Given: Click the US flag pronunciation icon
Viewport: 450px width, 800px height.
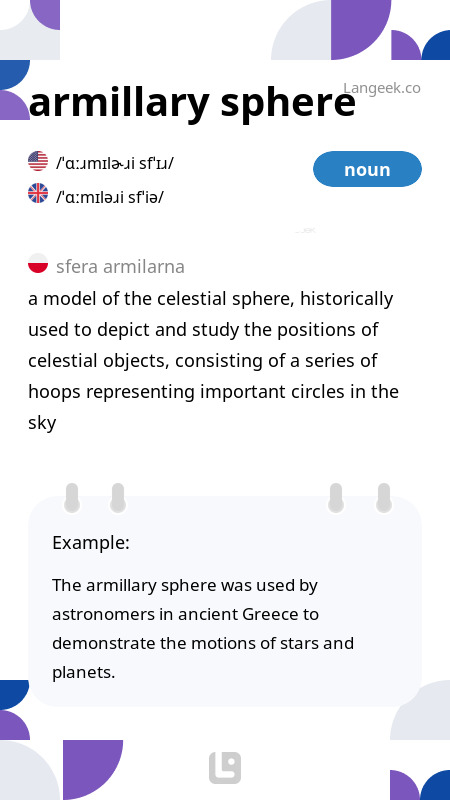Looking at the screenshot, I should pos(38,161).
